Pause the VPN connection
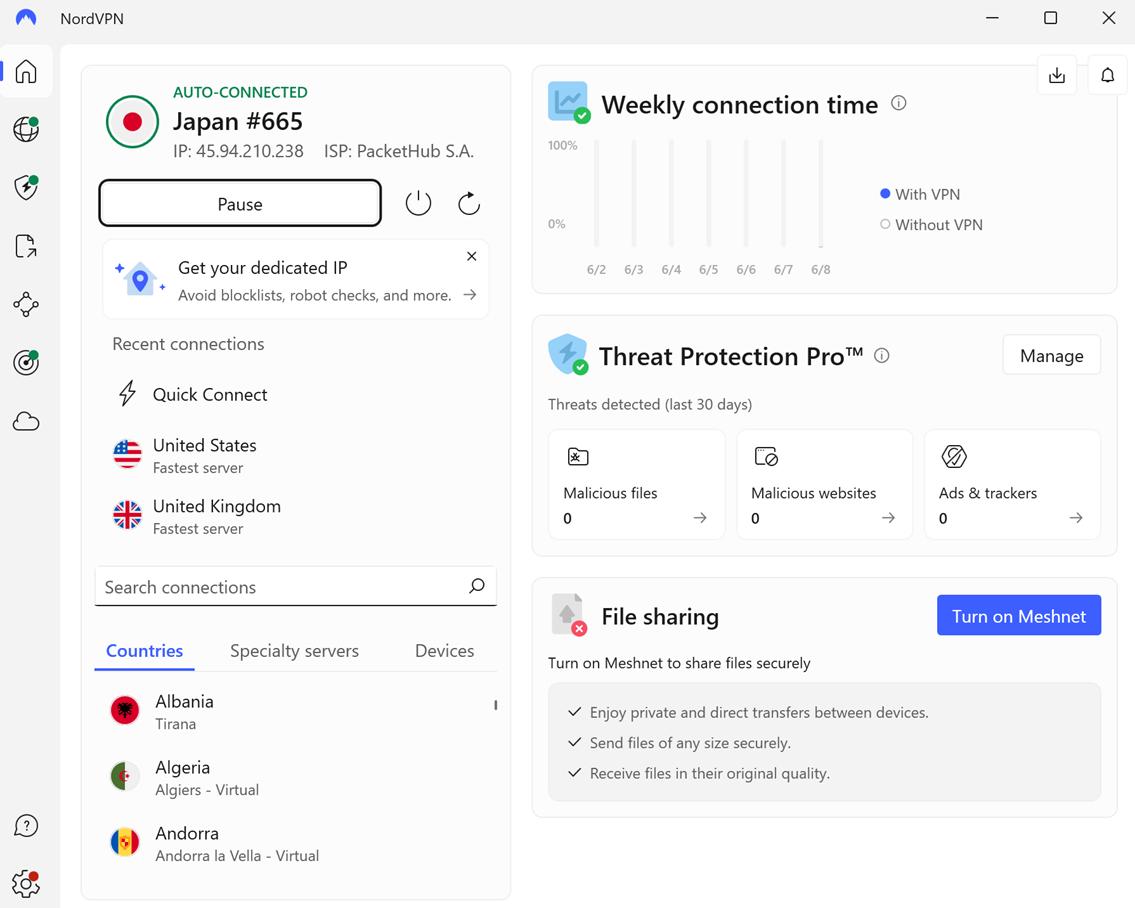Viewport: 1135px width, 908px height. (240, 203)
